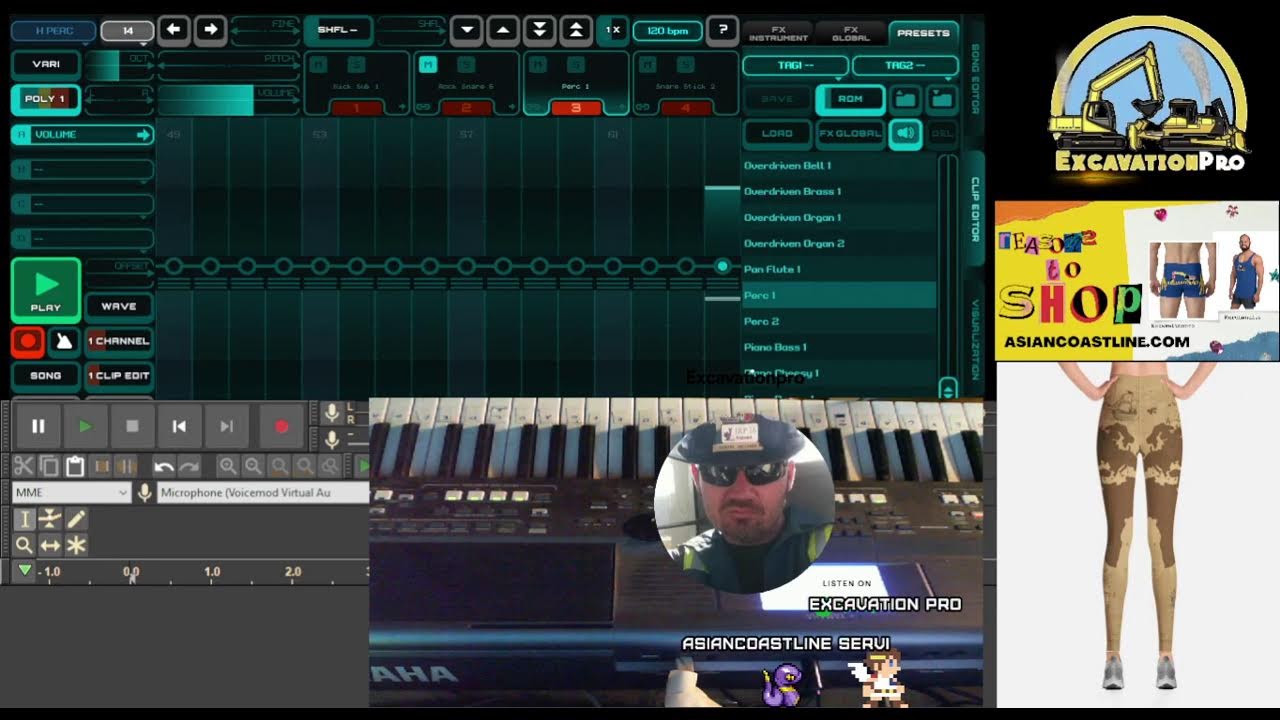
Task: Click the green timeline playhead triangle
Action: (x=25, y=570)
